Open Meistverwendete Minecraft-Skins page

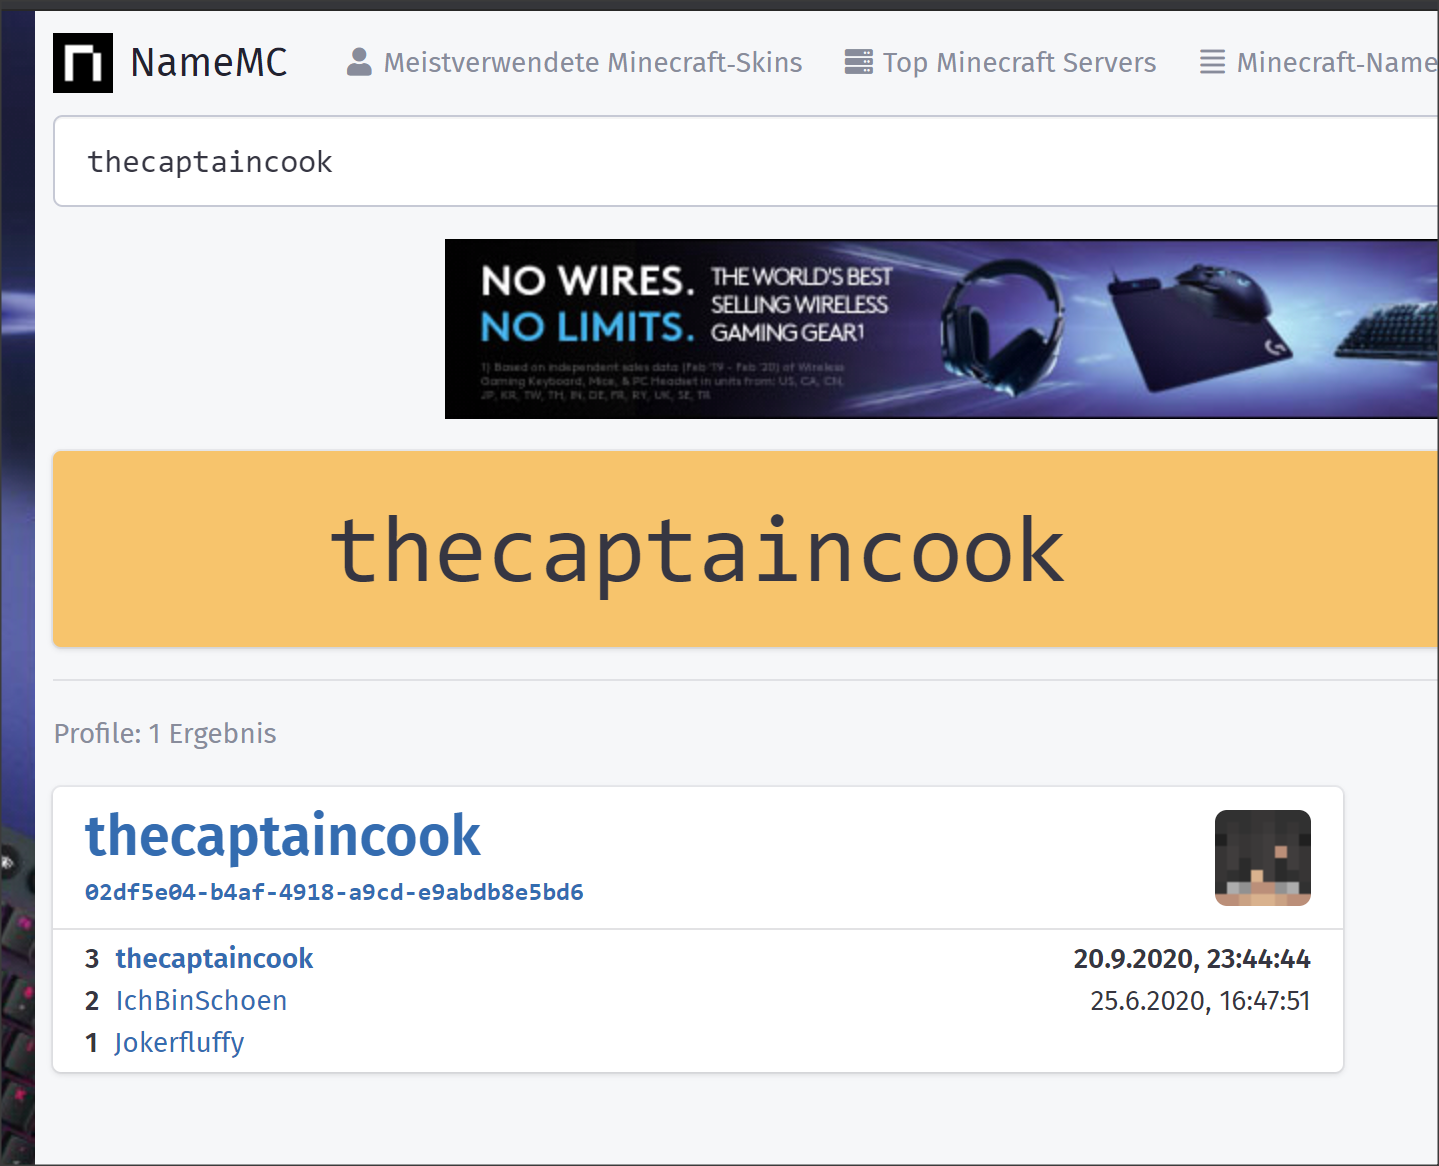593,63
